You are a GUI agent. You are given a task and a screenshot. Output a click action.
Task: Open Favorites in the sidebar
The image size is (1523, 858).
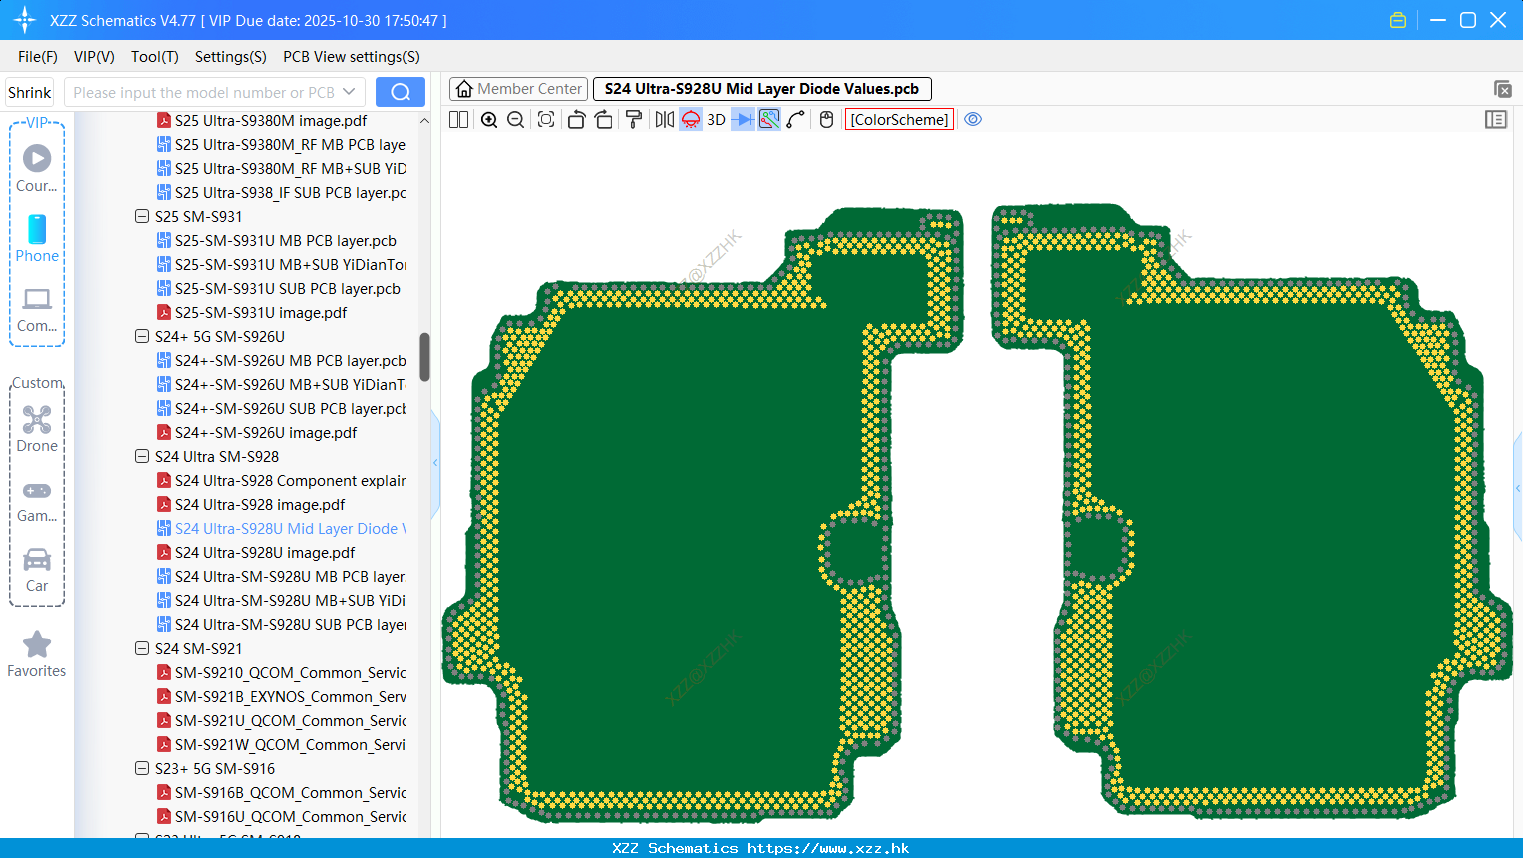(x=37, y=655)
